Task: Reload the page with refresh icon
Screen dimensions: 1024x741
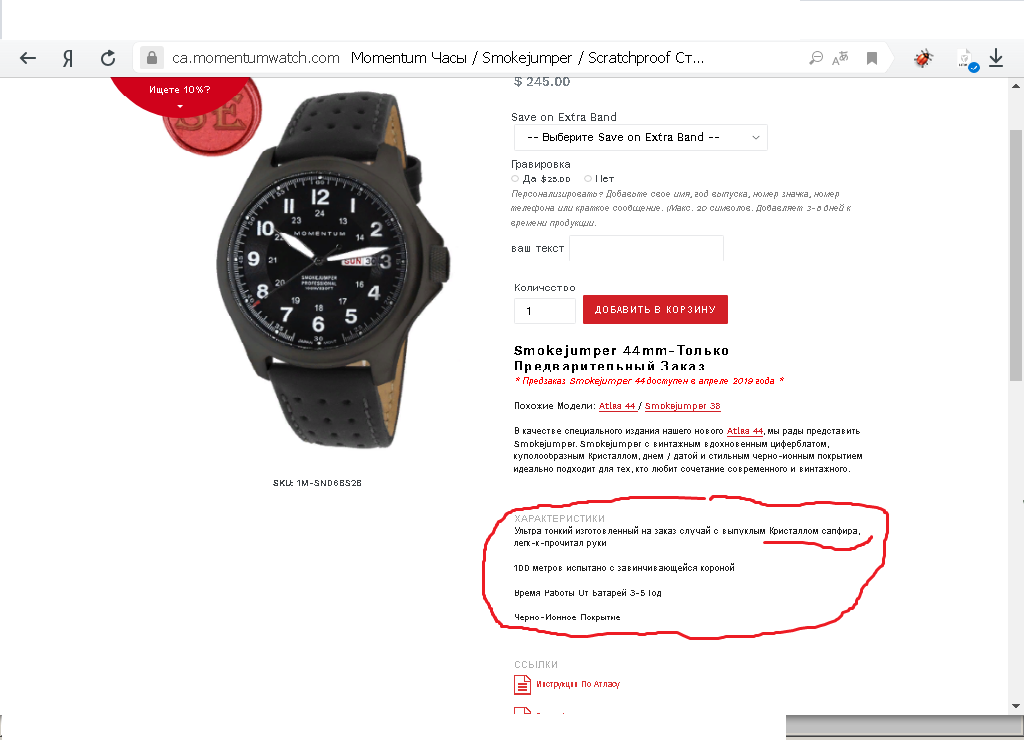Action: [108, 58]
